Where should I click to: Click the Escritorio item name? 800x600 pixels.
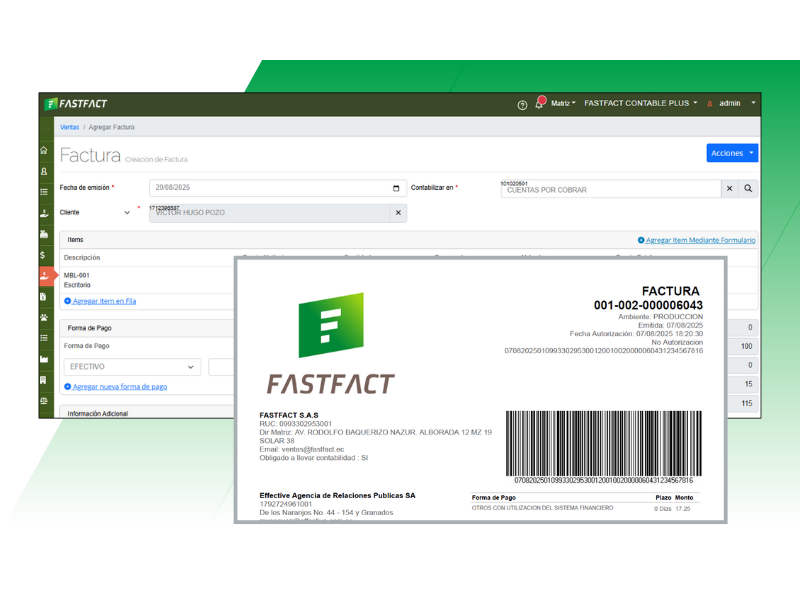point(77,285)
